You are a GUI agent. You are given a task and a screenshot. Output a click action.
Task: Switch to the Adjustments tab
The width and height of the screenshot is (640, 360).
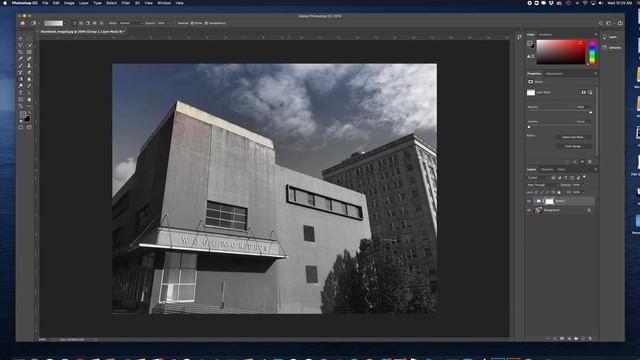[x=554, y=74]
